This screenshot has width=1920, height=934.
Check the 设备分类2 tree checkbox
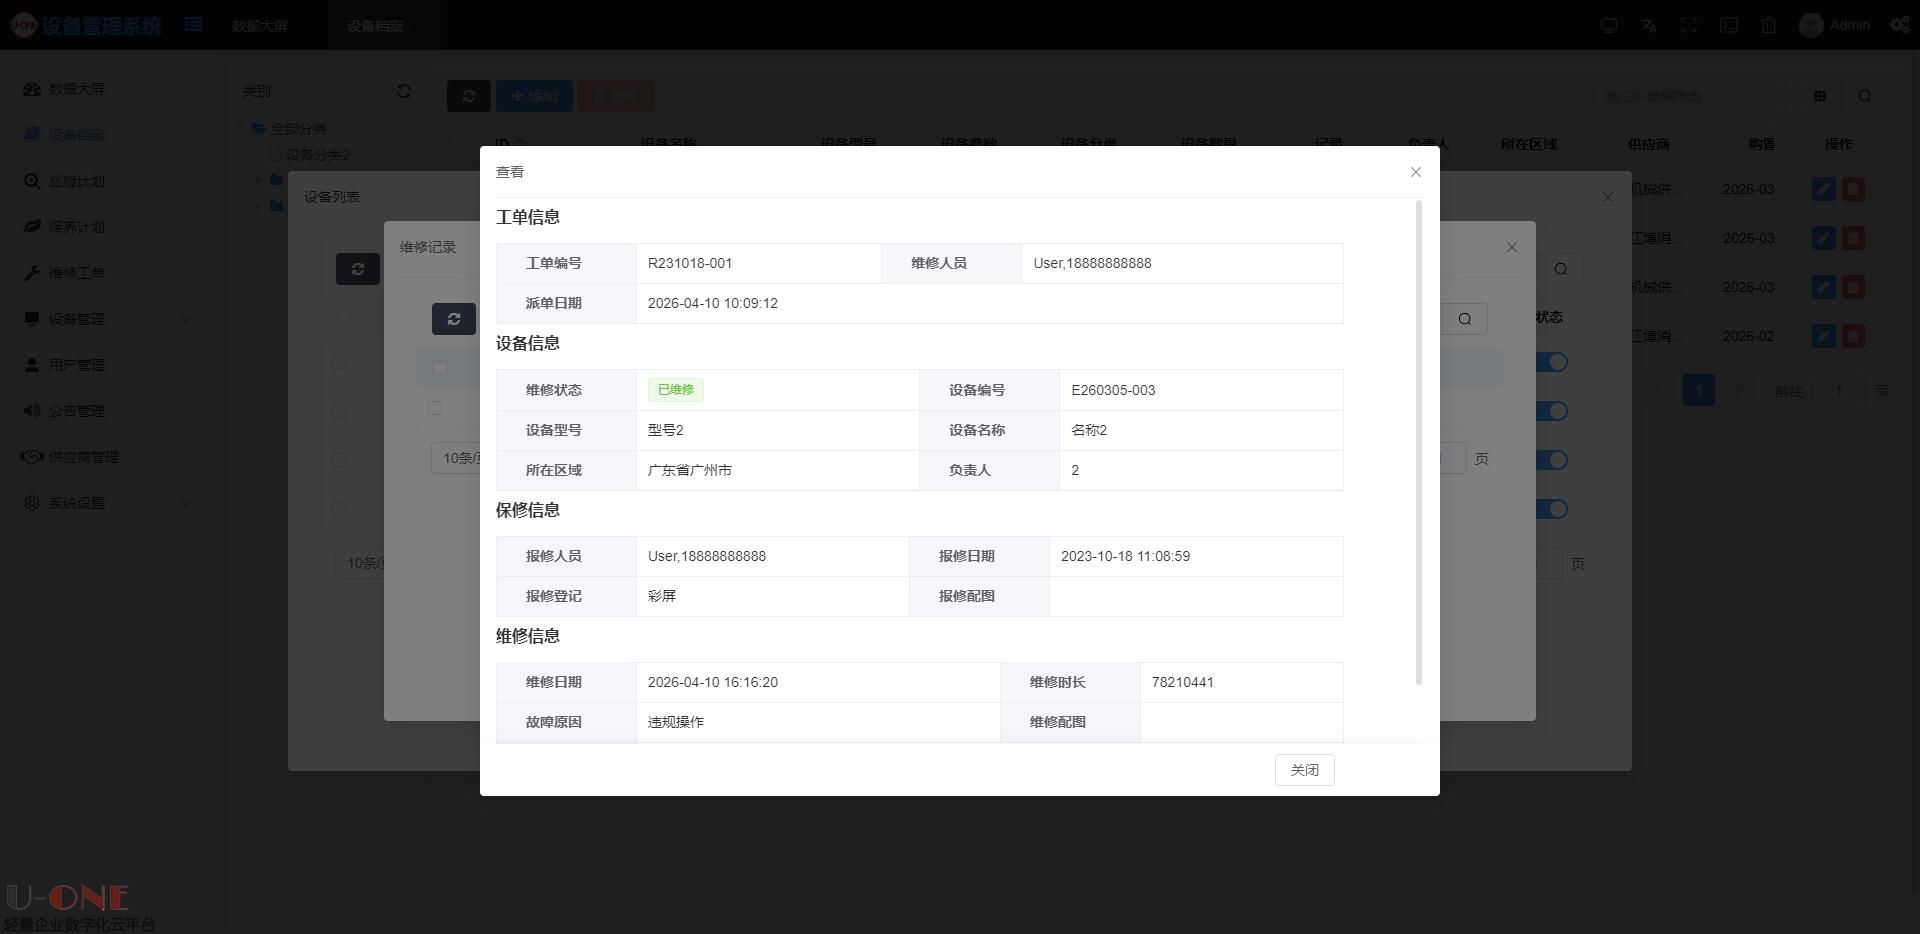tap(276, 155)
